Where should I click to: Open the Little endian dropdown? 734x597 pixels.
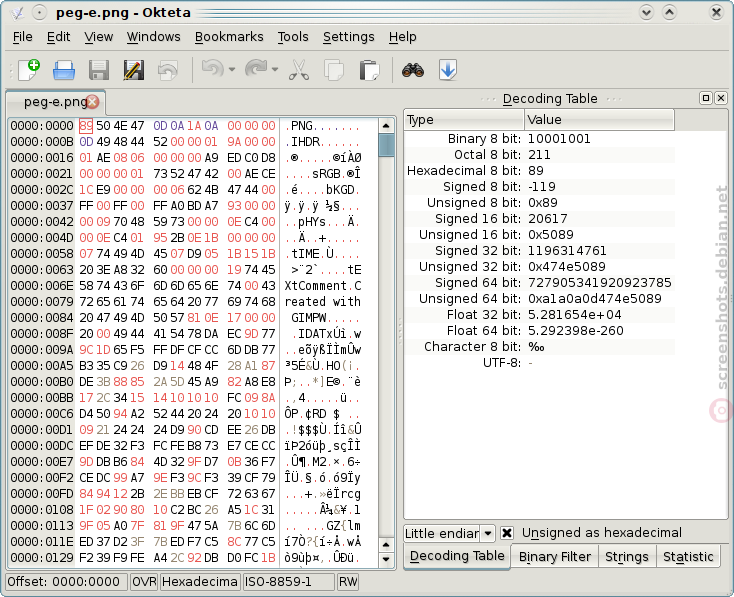pyautogui.click(x=488, y=533)
